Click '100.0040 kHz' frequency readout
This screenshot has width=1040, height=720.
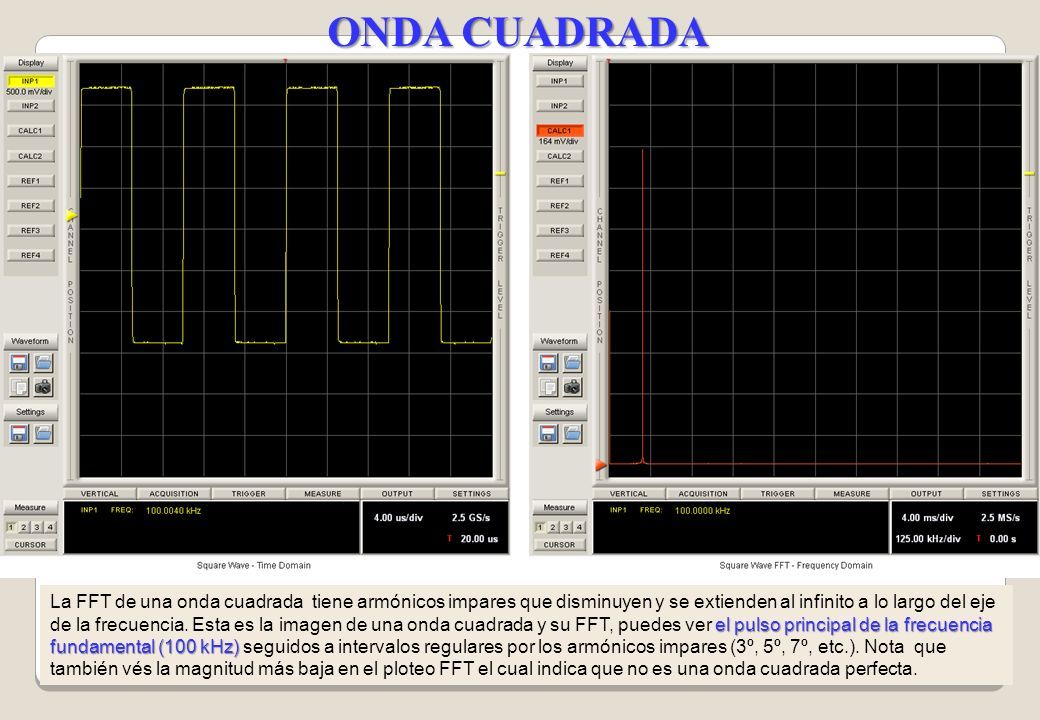coord(173,510)
